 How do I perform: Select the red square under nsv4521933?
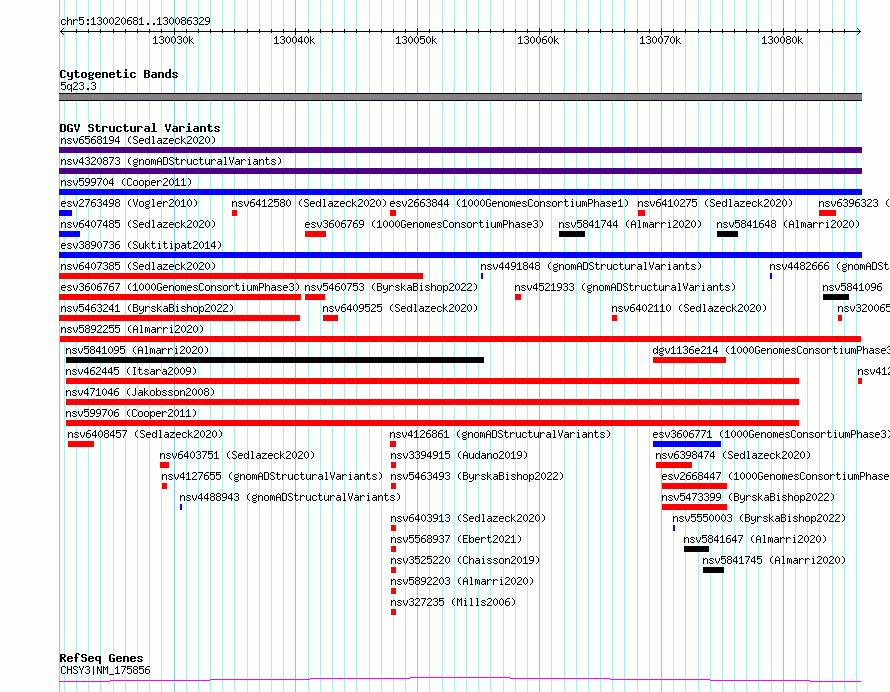pyautogui.click(x=518, y=297)
